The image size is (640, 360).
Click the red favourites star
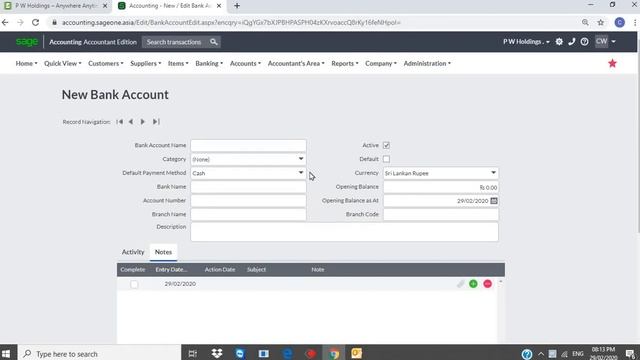[612, 63]
